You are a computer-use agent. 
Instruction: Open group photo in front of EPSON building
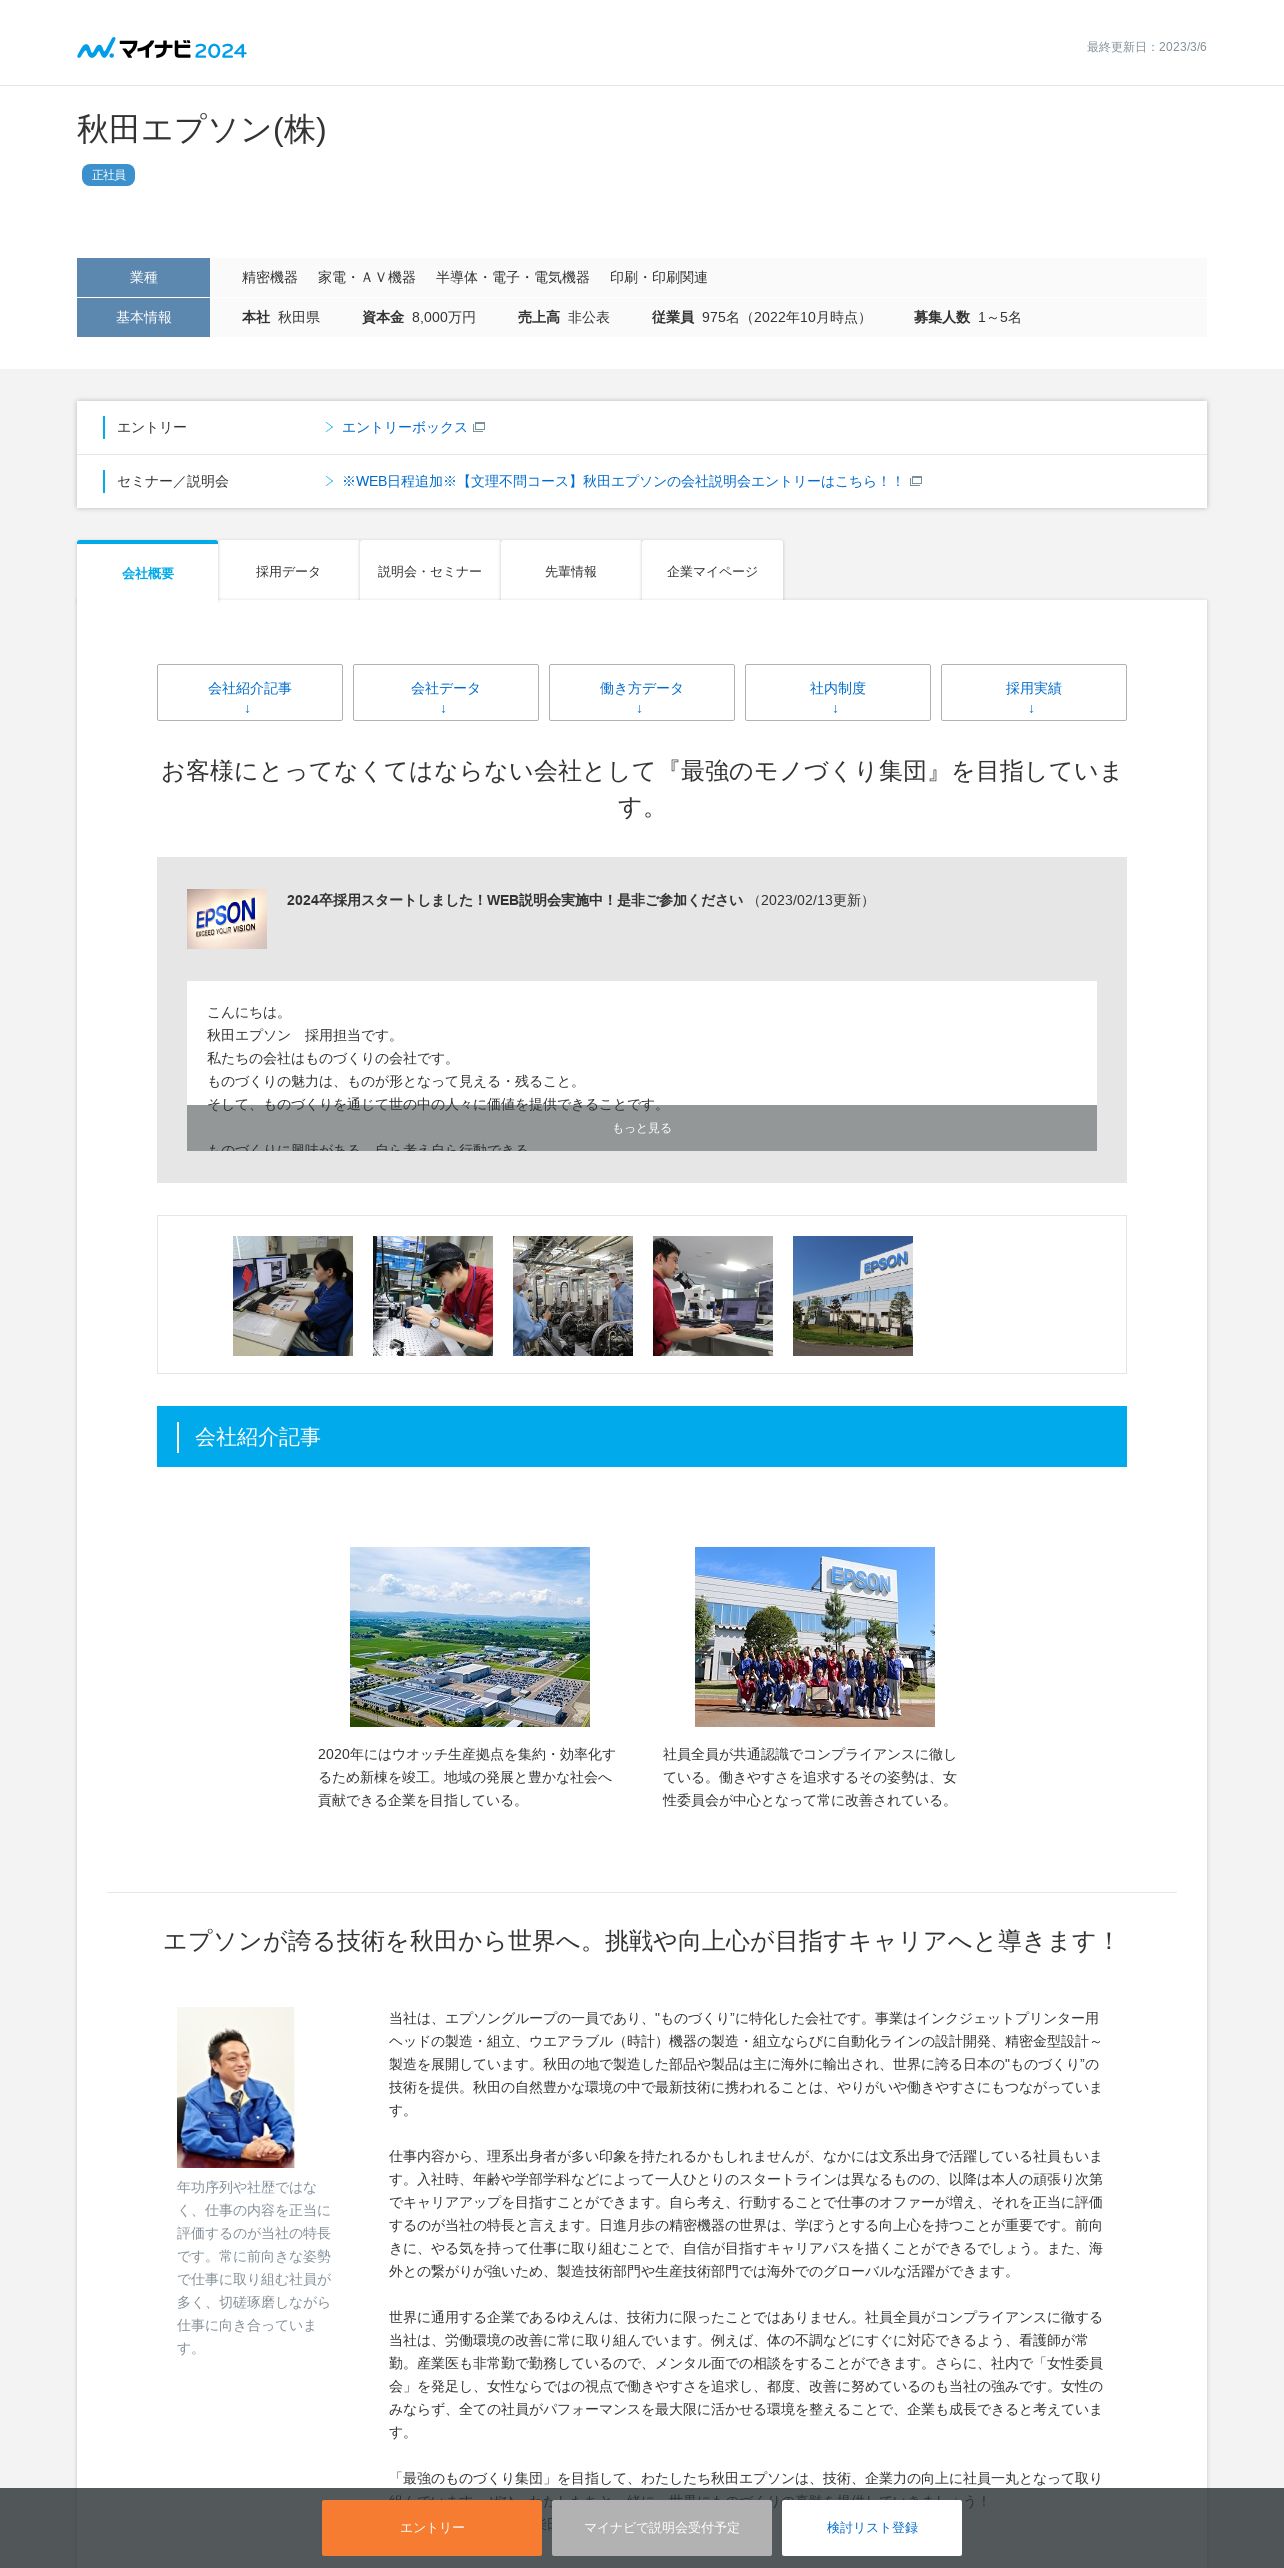815,1637
